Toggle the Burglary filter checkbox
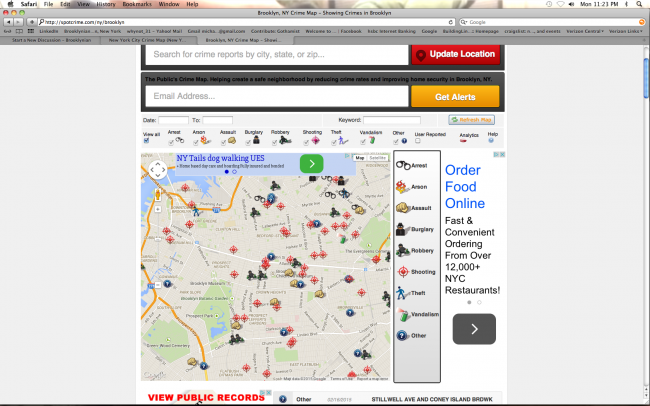Screen dimensions: 650x406 coord(248,142)
